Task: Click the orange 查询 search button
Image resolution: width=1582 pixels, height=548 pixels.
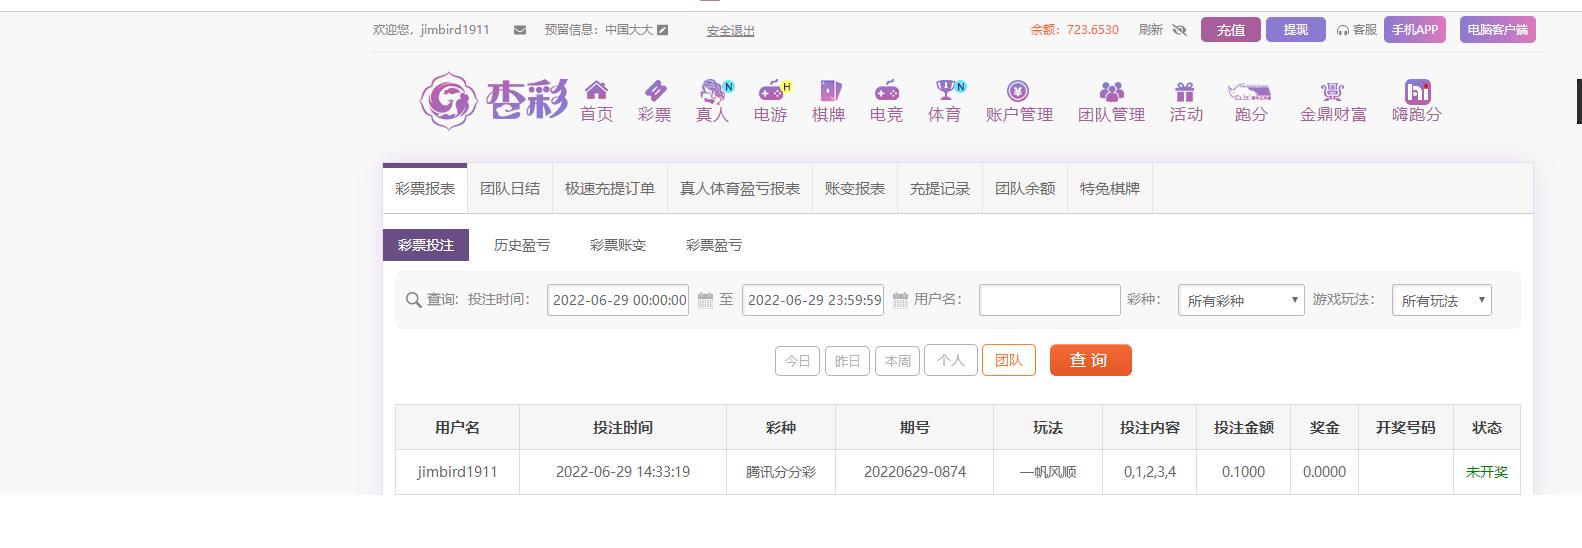Action: [x=1090, y=360]
